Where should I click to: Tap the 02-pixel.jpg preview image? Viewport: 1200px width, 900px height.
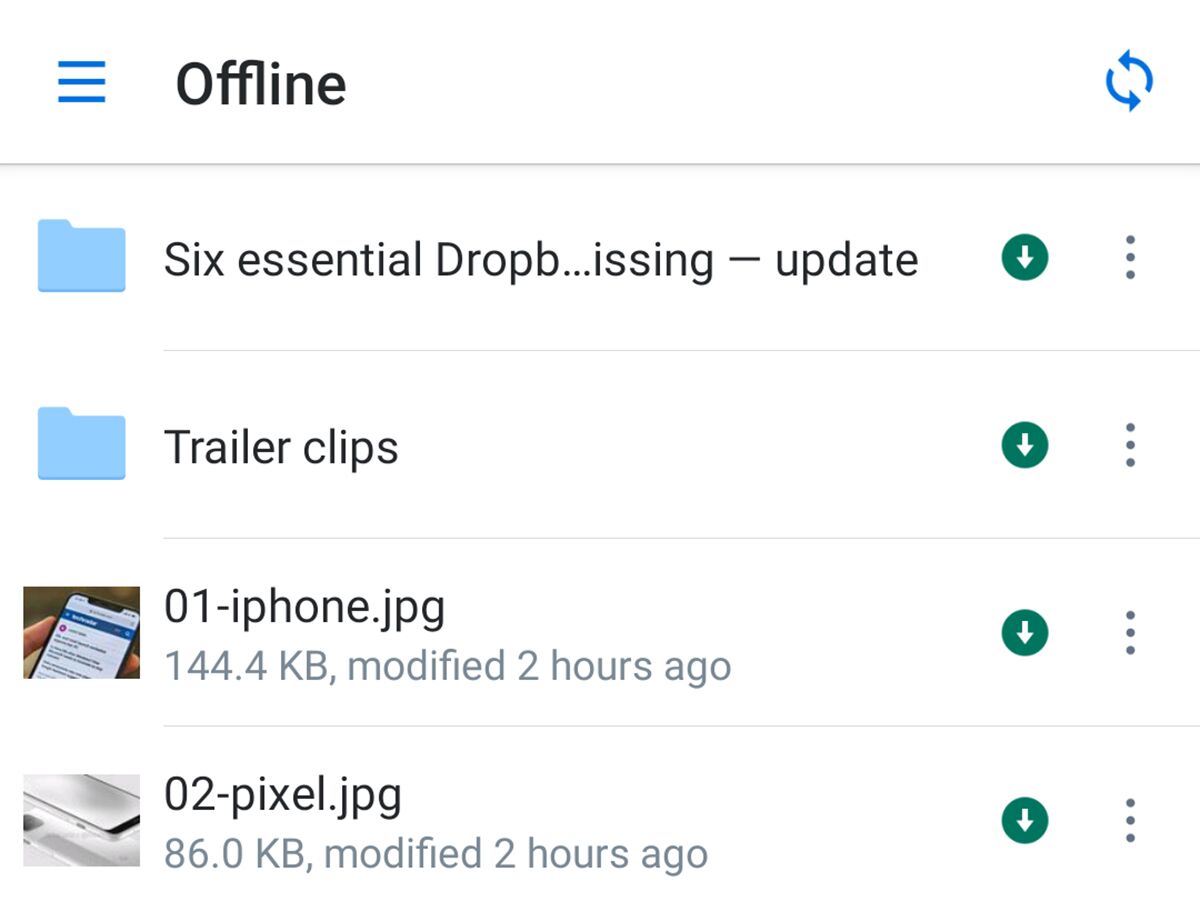[x=80, y=820]
